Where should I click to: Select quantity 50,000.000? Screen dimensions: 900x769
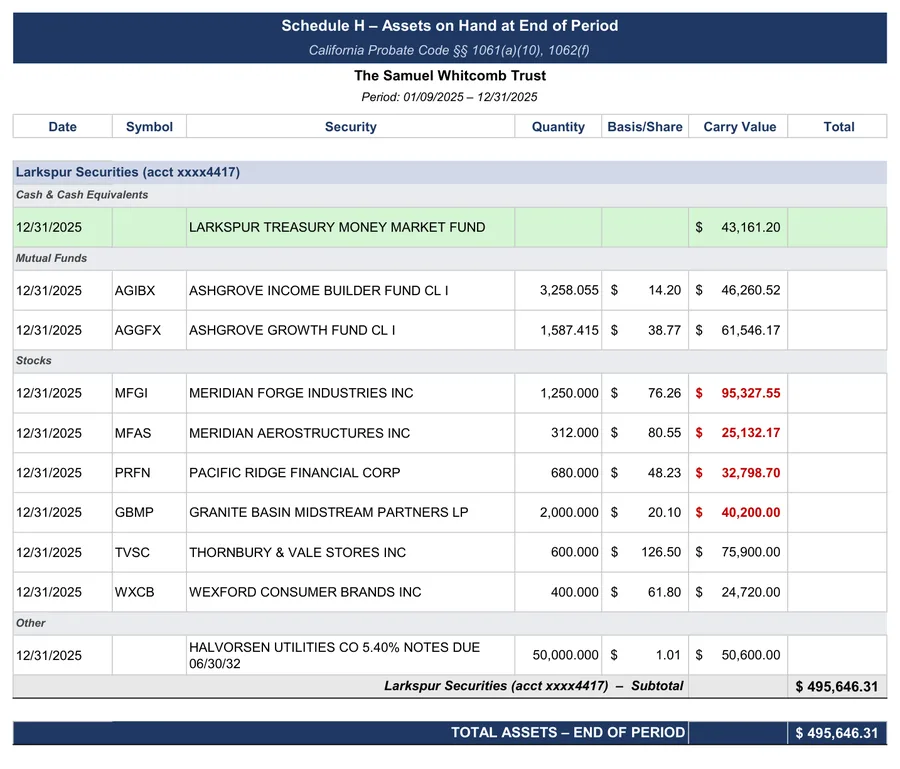pyautogui.click(x=565, y=655)
